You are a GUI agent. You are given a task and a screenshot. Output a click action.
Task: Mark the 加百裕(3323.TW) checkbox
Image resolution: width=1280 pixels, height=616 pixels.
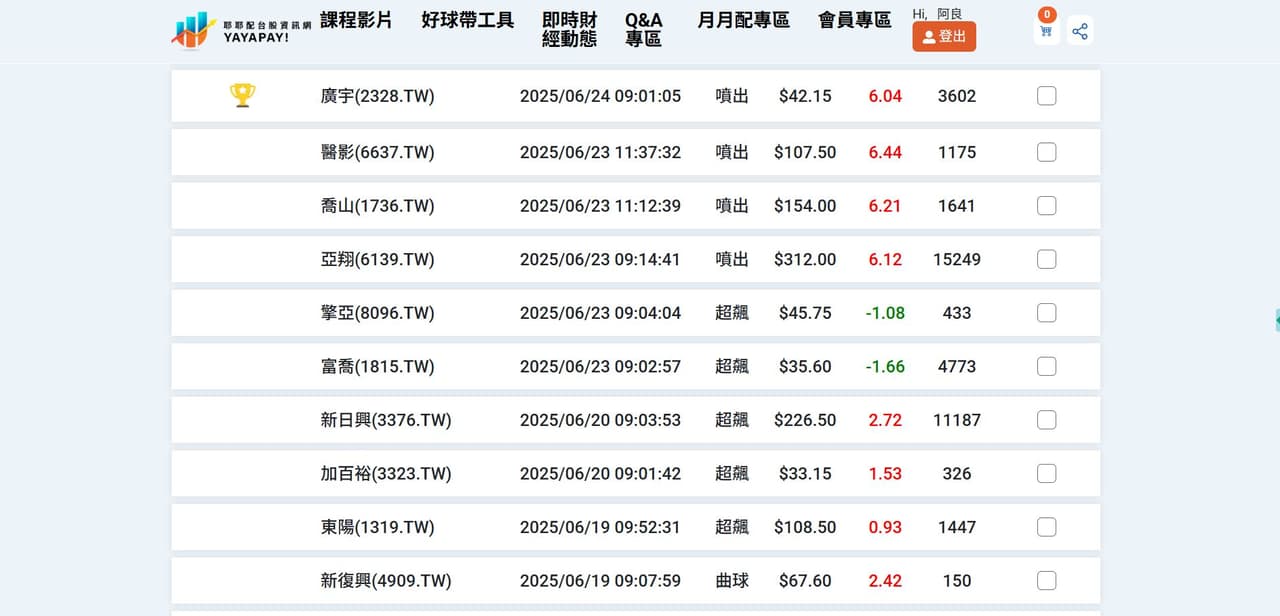(x=1046, y=473)
